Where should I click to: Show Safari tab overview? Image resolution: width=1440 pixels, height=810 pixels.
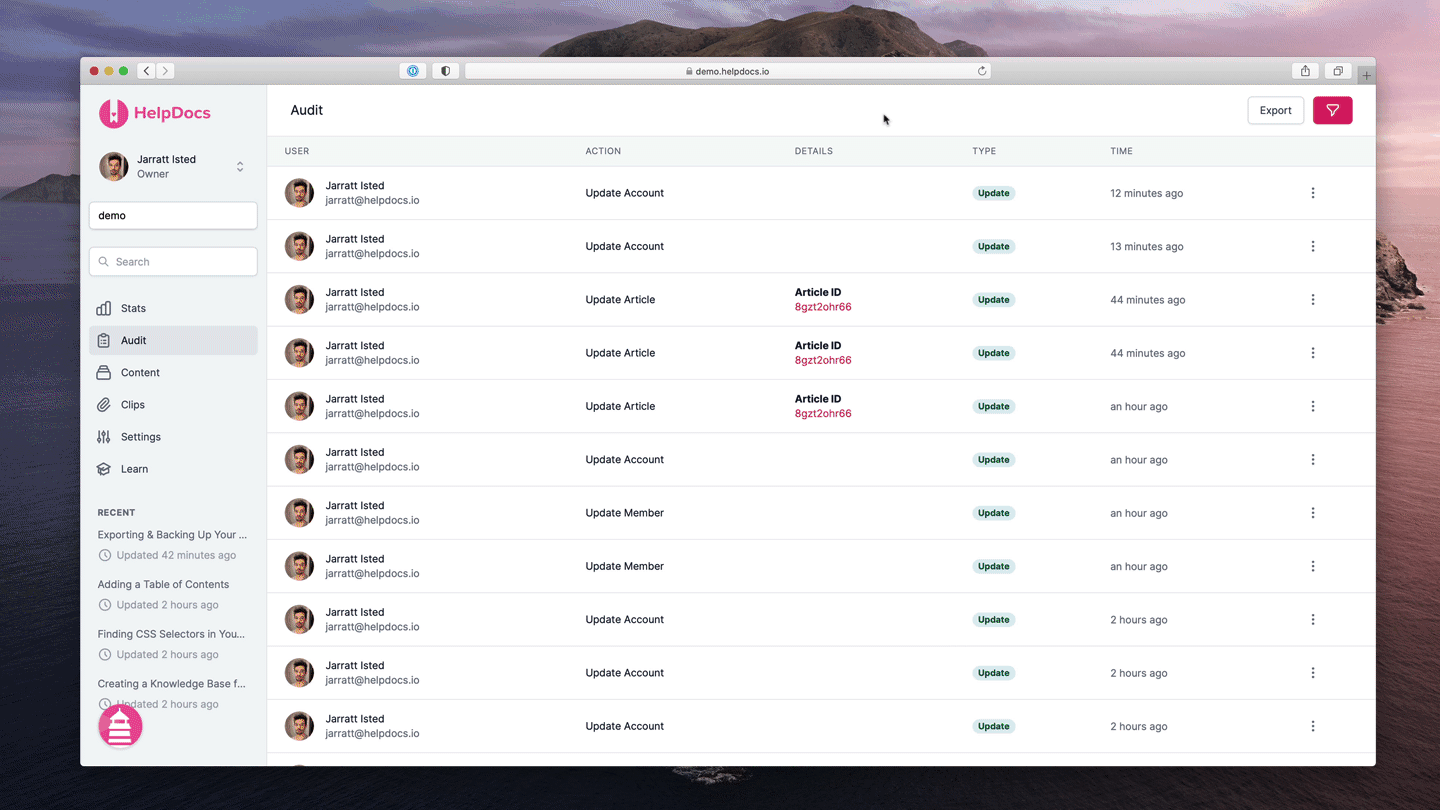click(1337, 71)
